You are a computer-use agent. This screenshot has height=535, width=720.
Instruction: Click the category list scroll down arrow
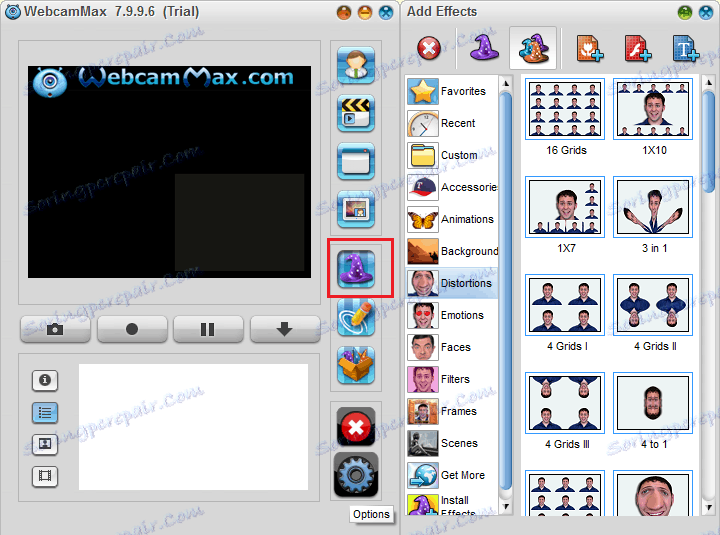[x=506, y=507]
